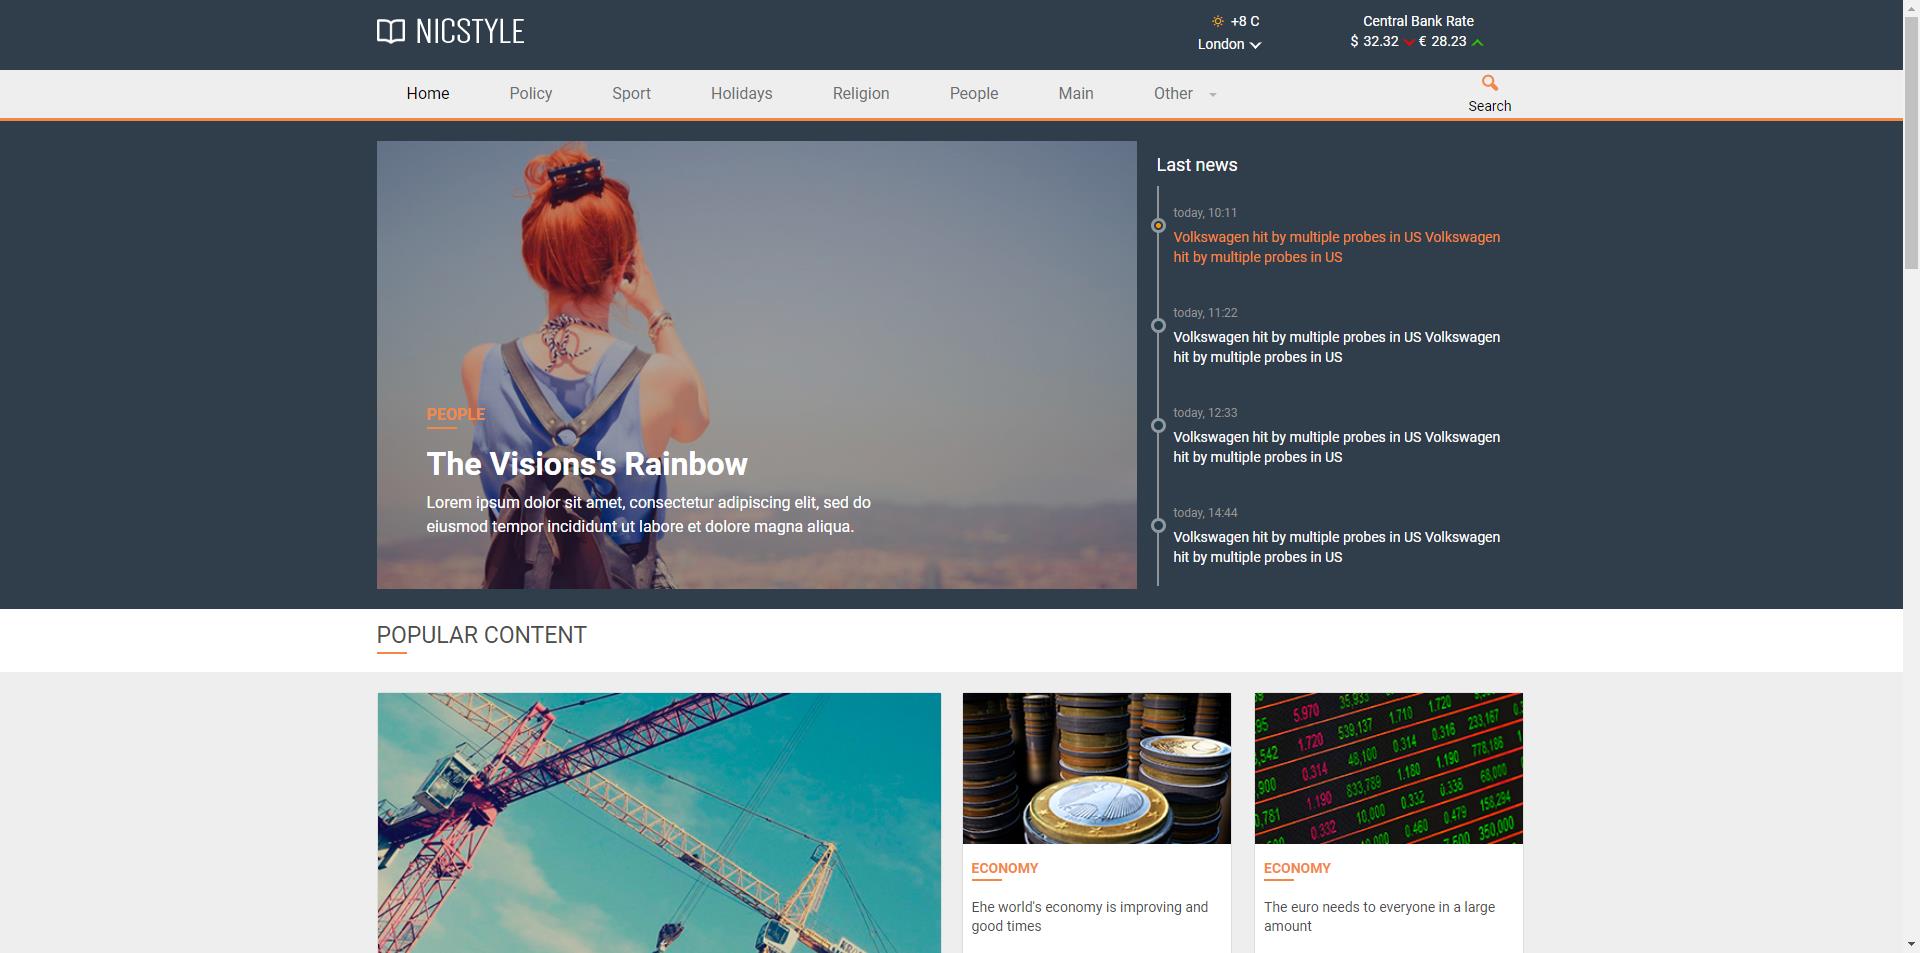This screenshot has height=953, width=1920.
Task: Open the construction cranes article image
Action: point(659,822)
